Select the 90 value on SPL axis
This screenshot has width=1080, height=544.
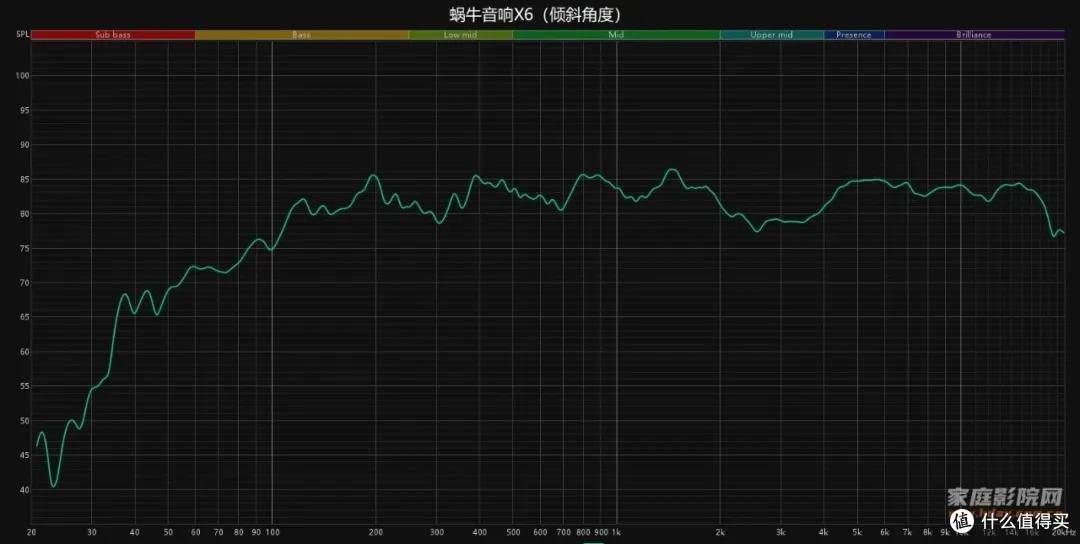click(x=25, y=145)
